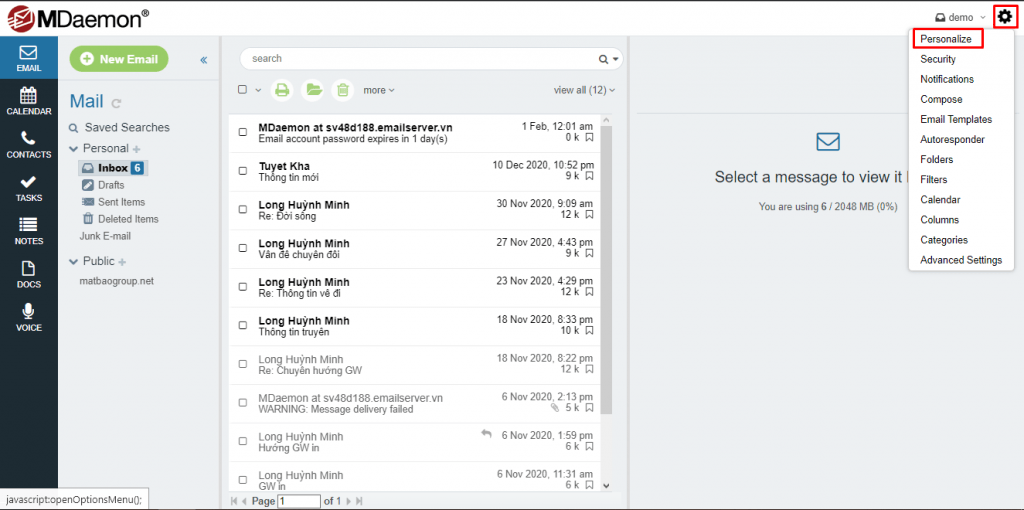Open the Calendar section in sidebar
Screen dimensions: 1024x510
tap(28, 101)
